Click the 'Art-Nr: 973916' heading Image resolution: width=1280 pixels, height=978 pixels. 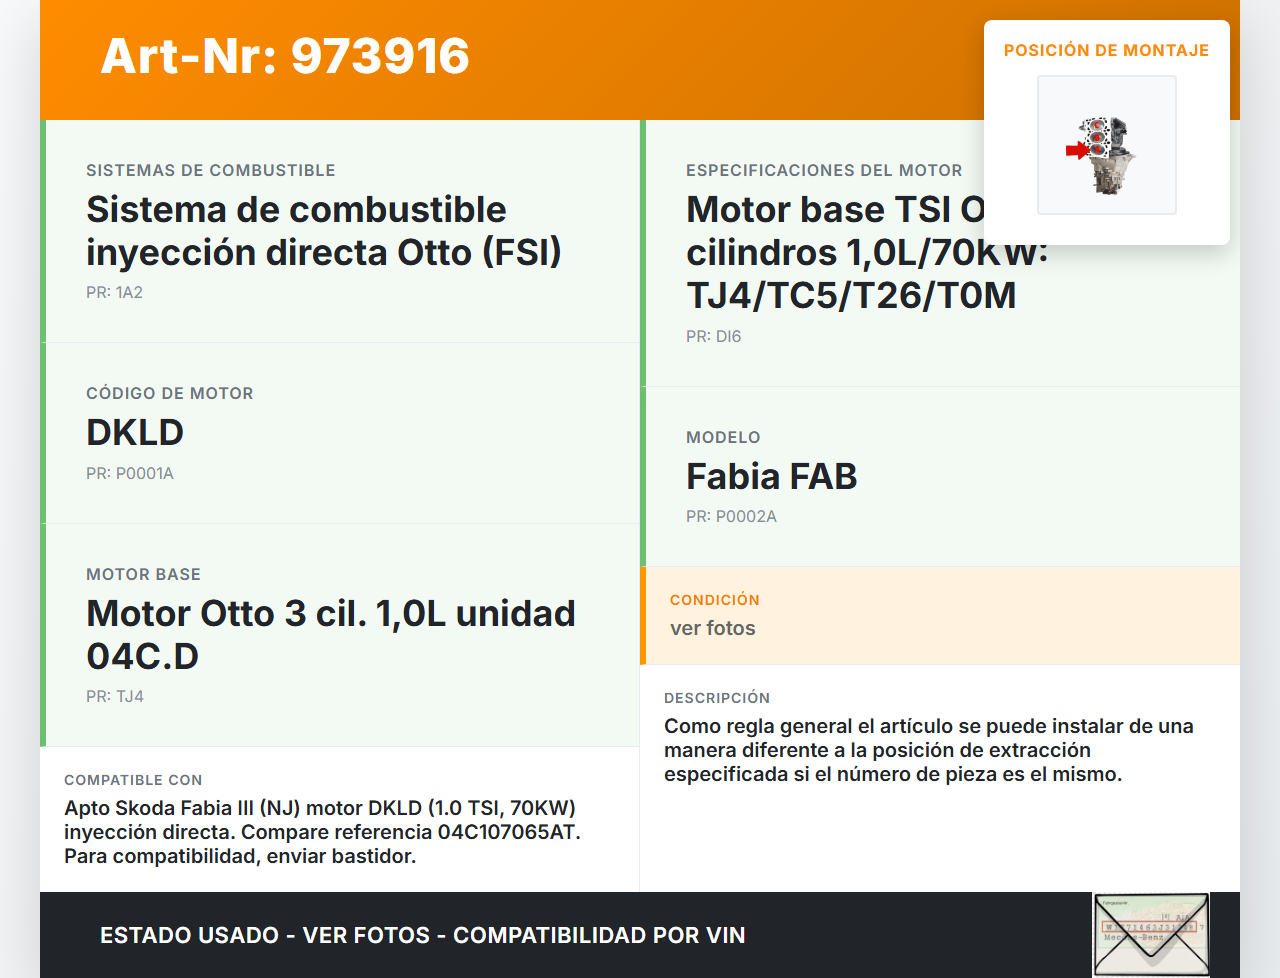(285, 56)
